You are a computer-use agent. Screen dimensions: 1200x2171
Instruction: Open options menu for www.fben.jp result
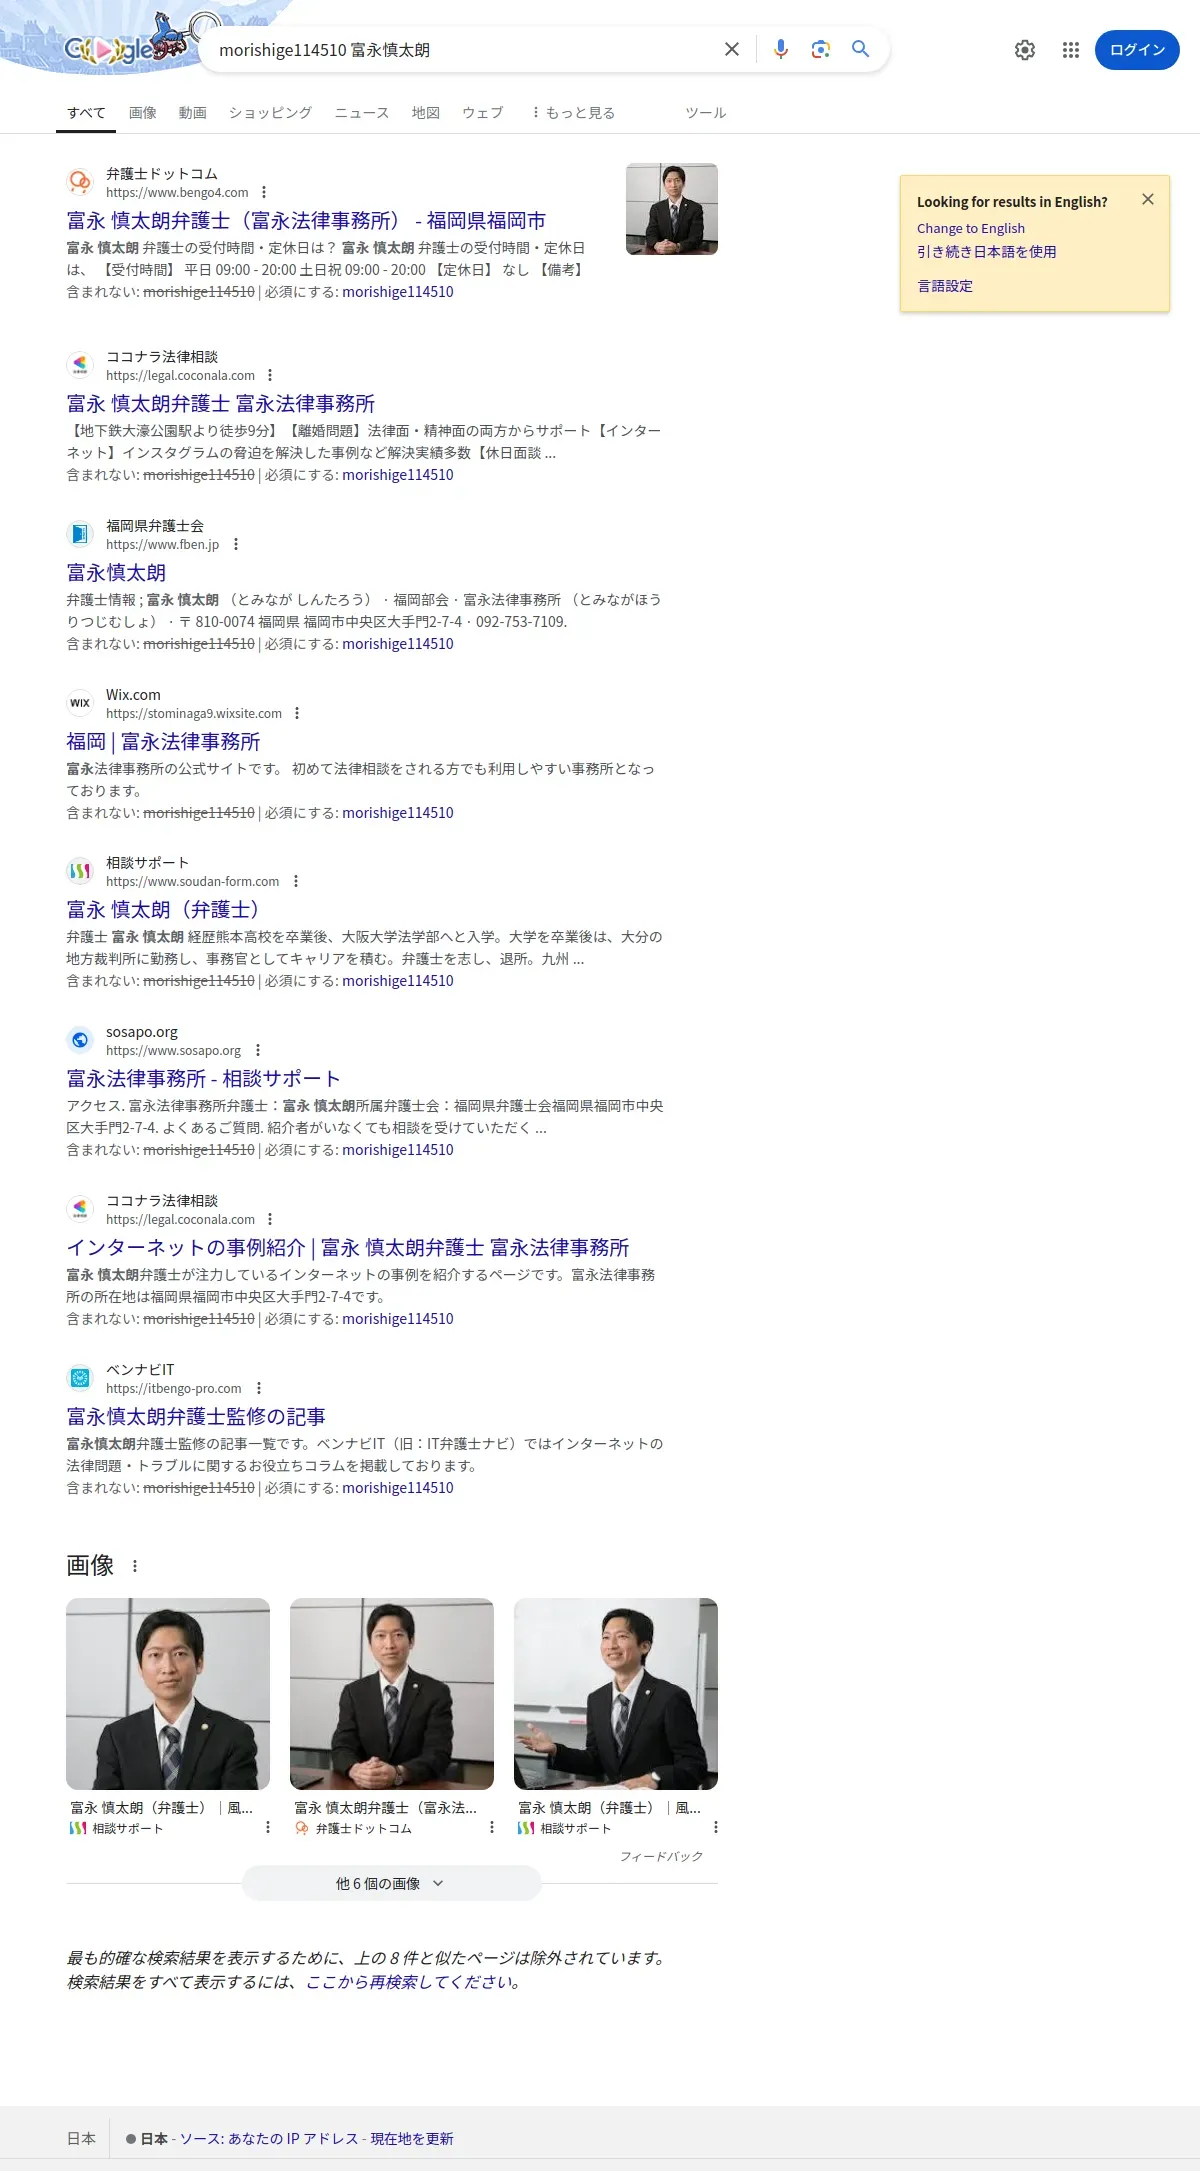click(x=236, y=544)
